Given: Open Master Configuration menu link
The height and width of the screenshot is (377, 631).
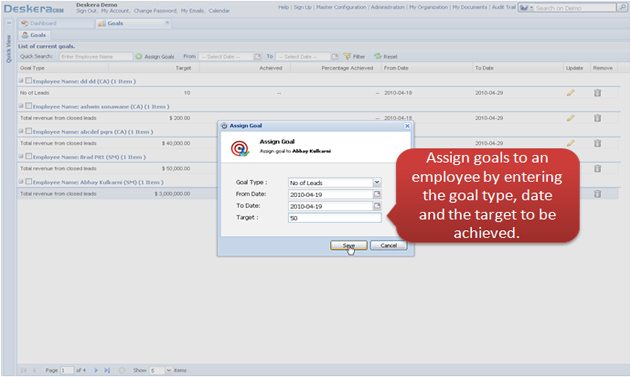Looking at the screenshot, I should click(341, 7).
